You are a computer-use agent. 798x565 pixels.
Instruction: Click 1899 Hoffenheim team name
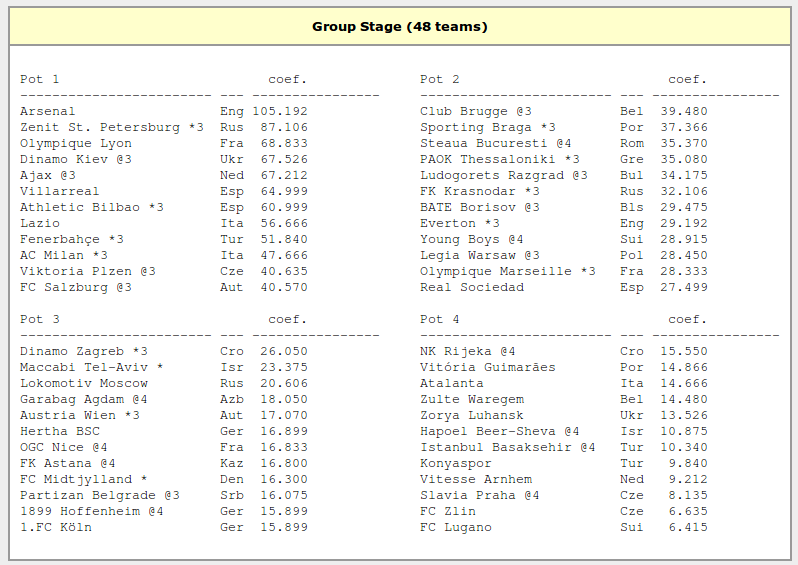(x=79, y=511)
